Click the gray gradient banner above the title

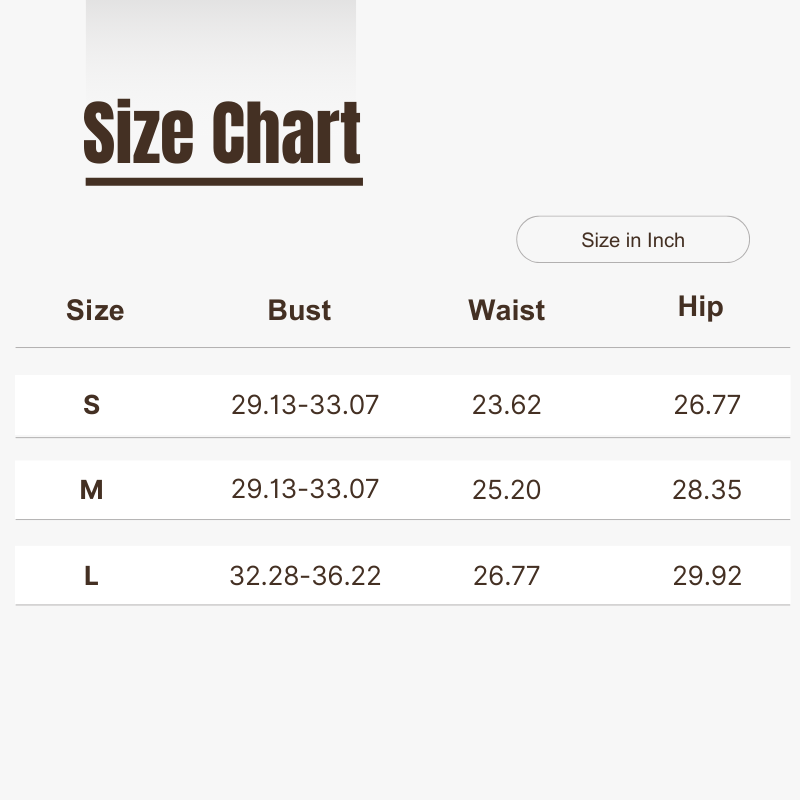pos(221,45)
